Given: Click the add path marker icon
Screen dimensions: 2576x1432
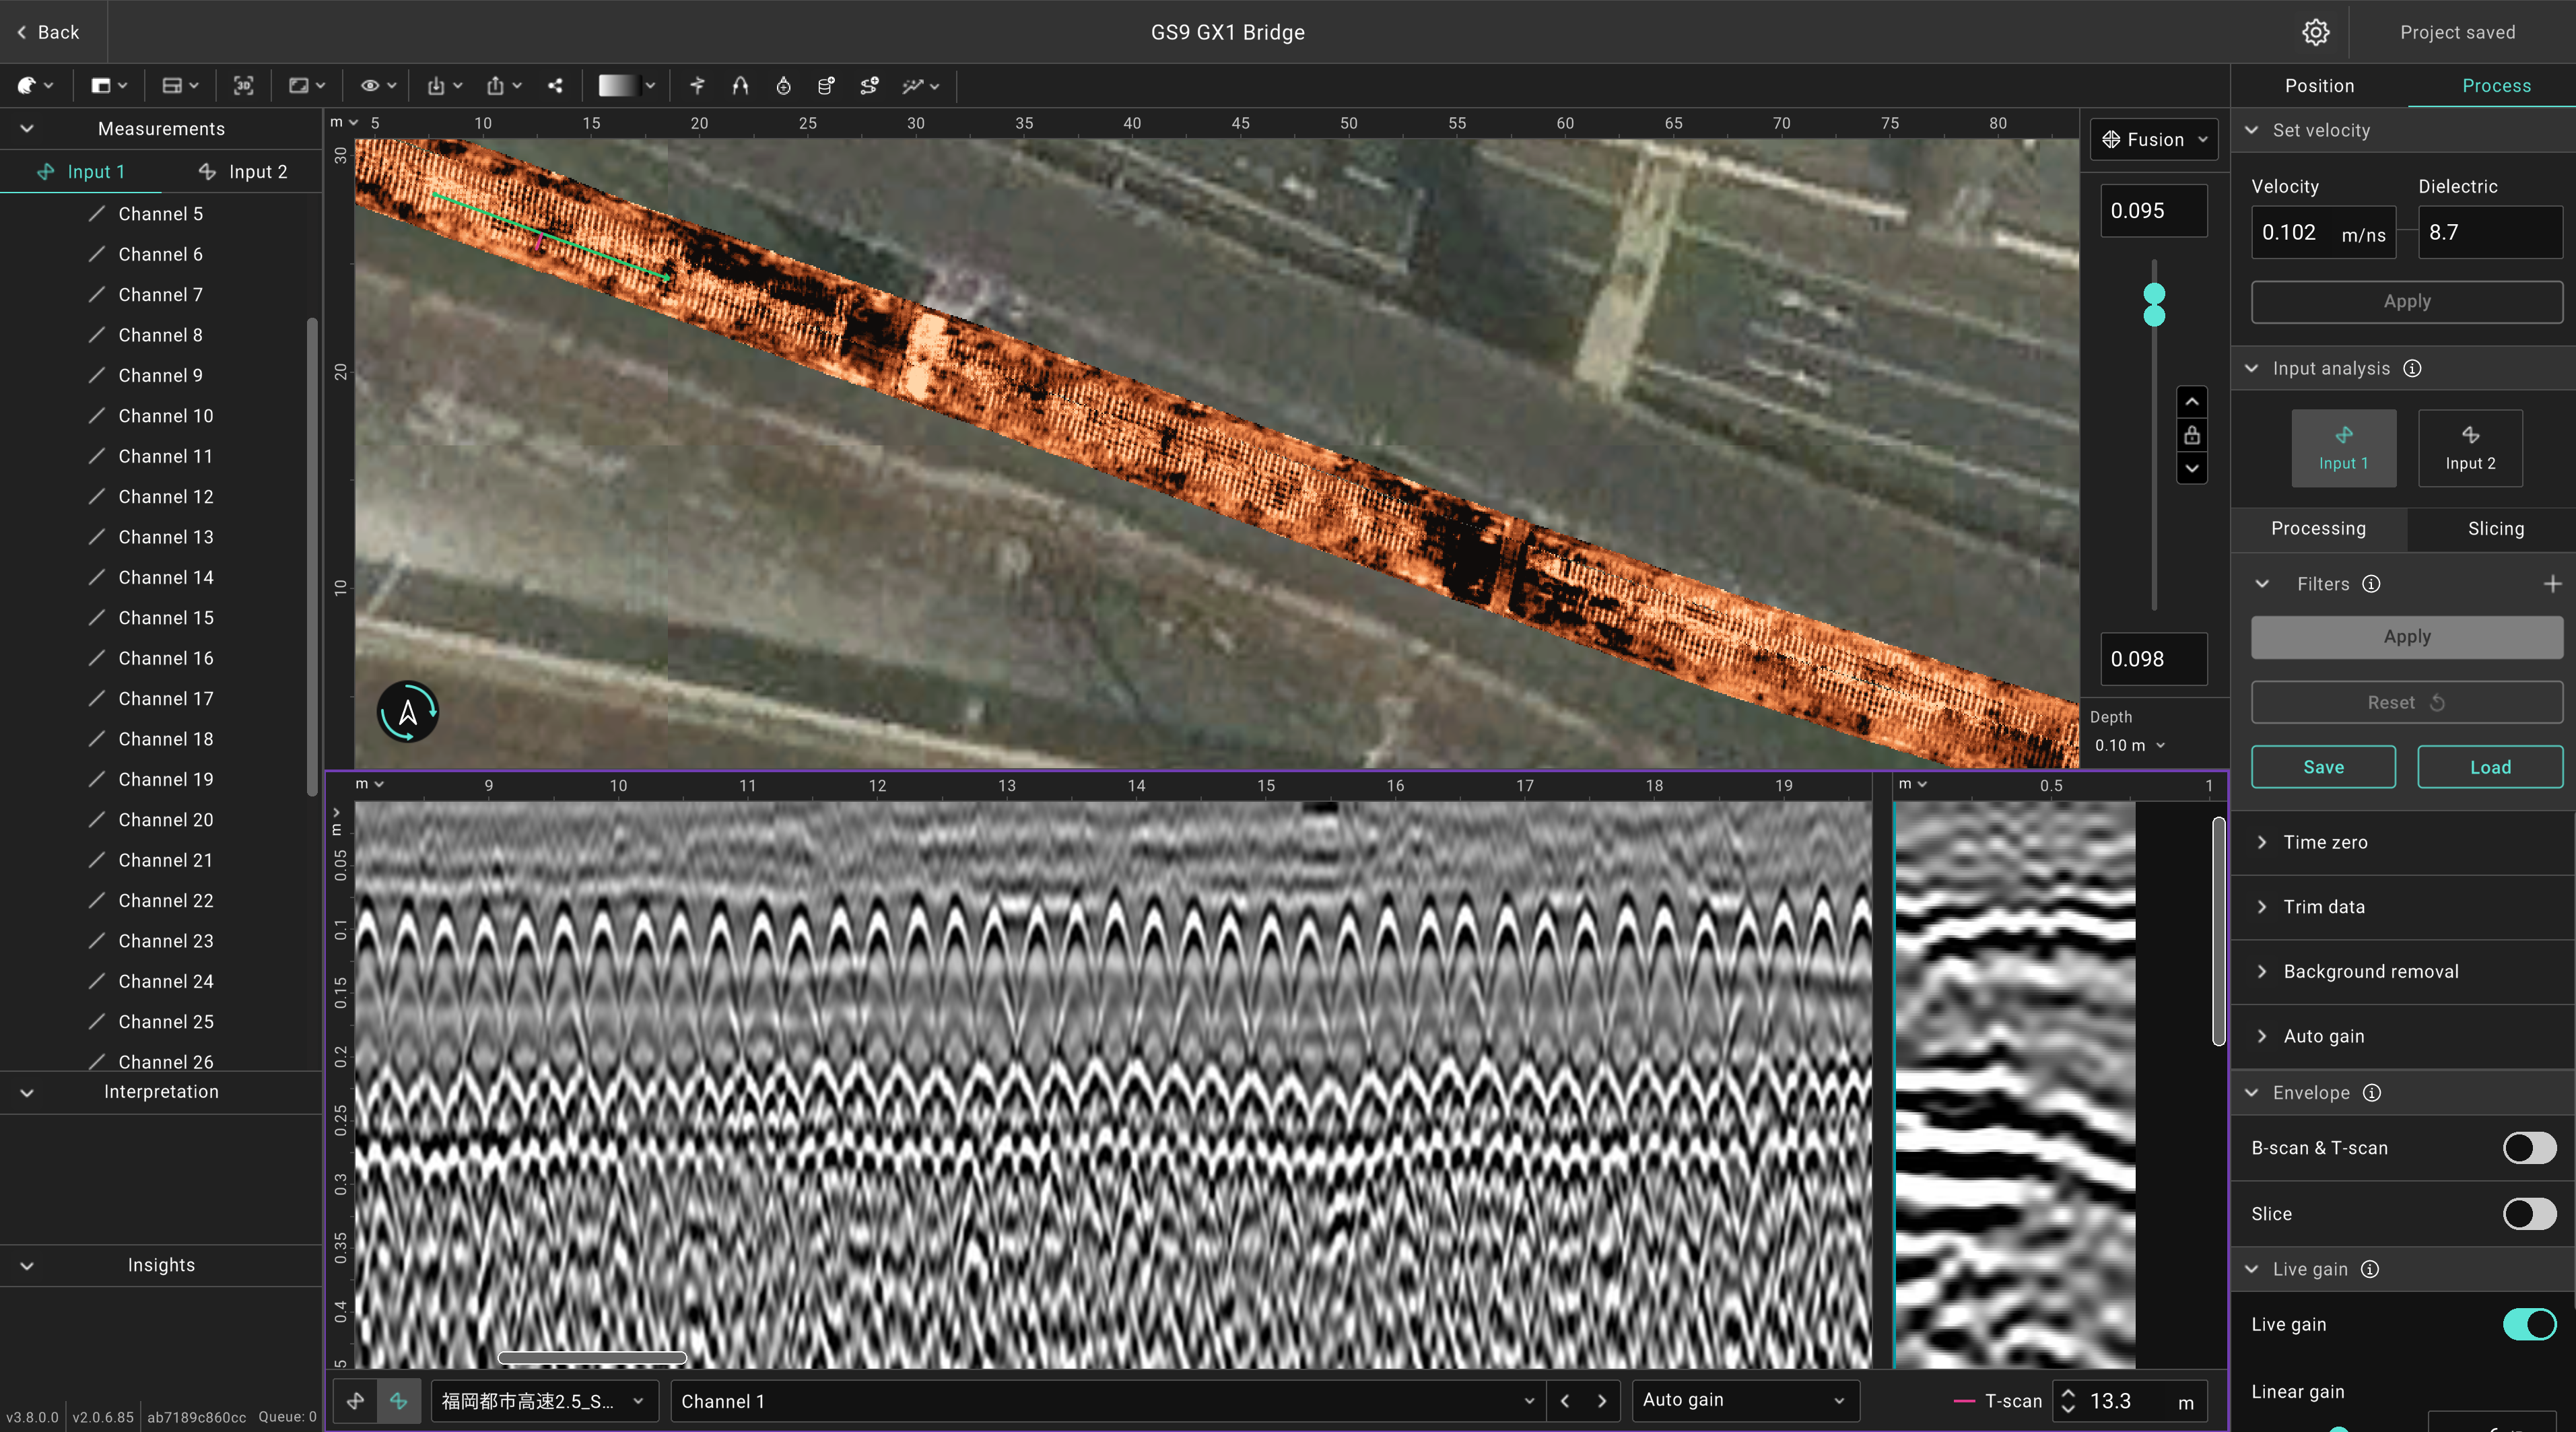Looking at the screenshot, I should 869,86.
